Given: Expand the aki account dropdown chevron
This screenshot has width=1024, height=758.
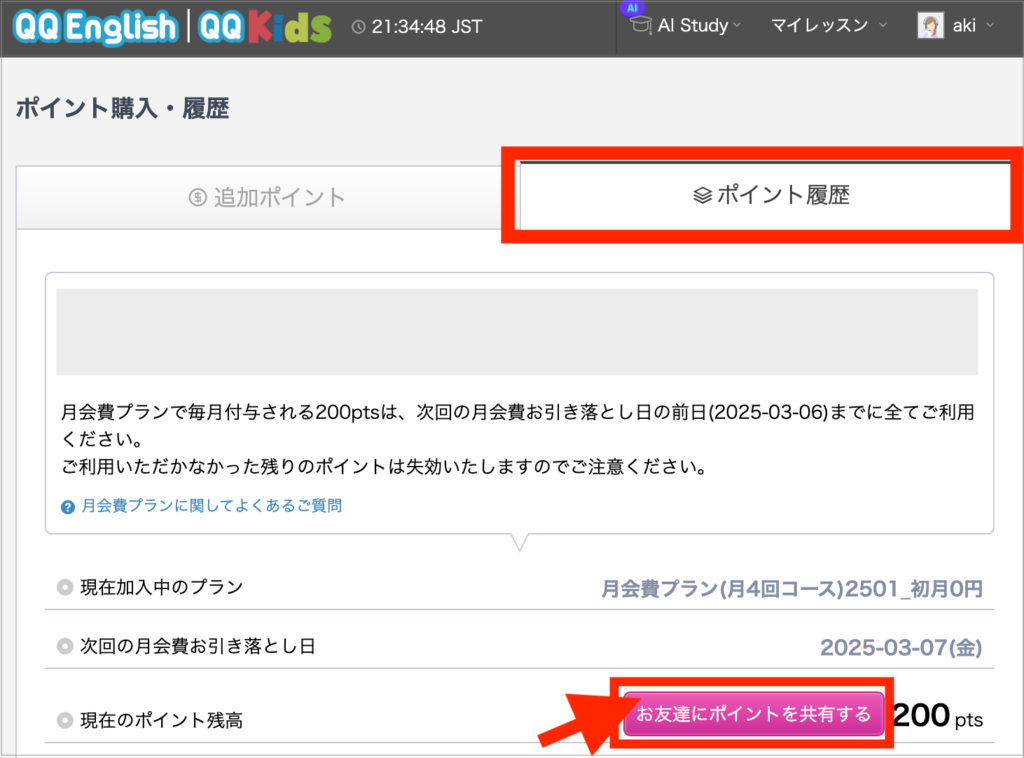Looking at the screenshot, I should [990, 26].
